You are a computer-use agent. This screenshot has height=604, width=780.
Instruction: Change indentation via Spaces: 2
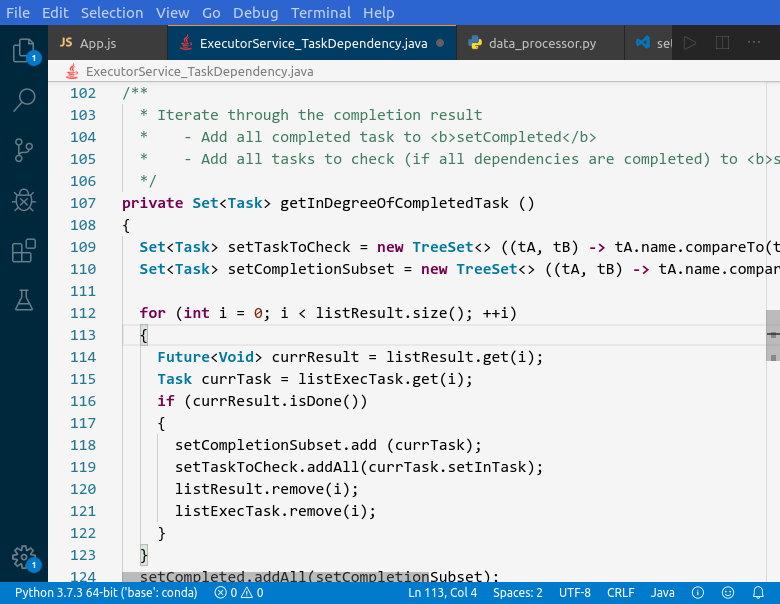[x=517, y=593]
